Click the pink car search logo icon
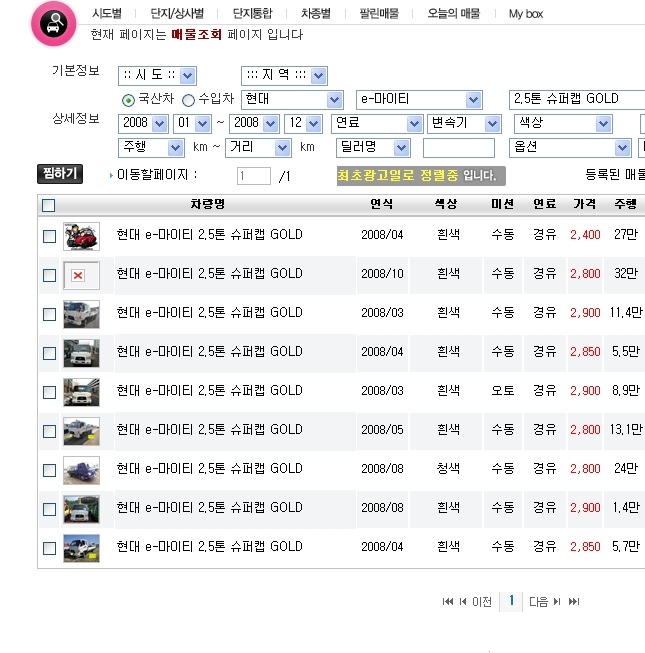This screenshot has width=645, height=653. pyautogui.click(x=54, y=24)
